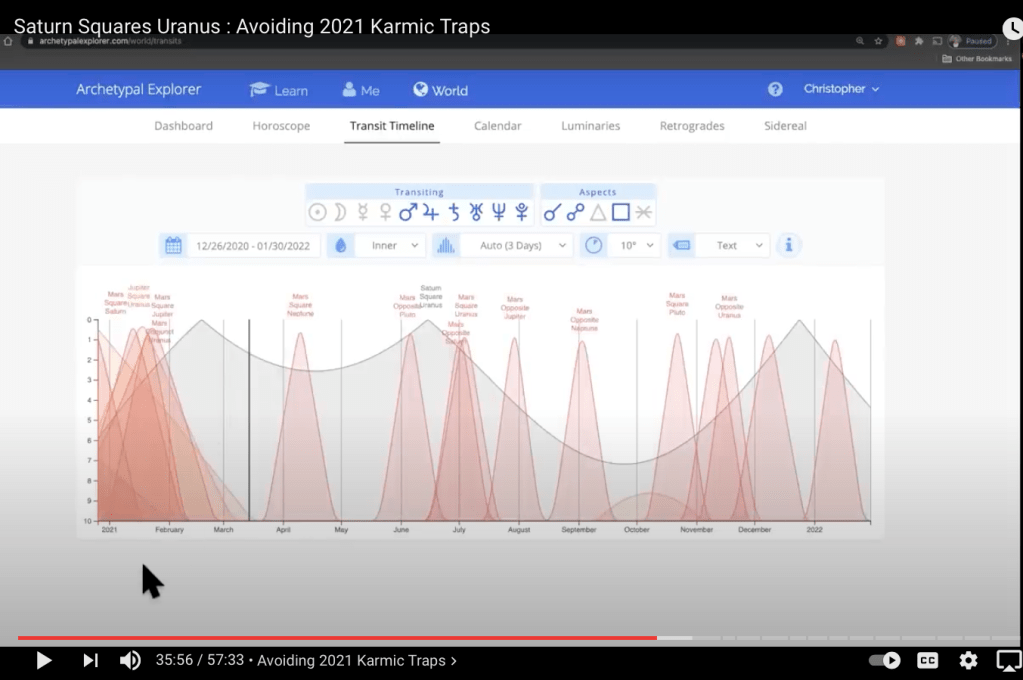Select the Saturn transiting glyph
The height and width of the screenshot is (680, 1023).
tap(454, 212)
